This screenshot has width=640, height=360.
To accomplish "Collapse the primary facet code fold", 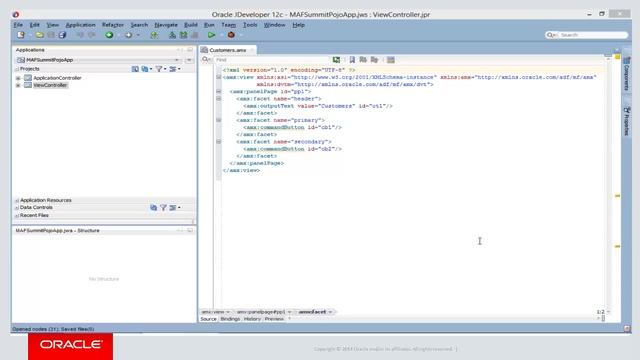I will tap(218, 120).
